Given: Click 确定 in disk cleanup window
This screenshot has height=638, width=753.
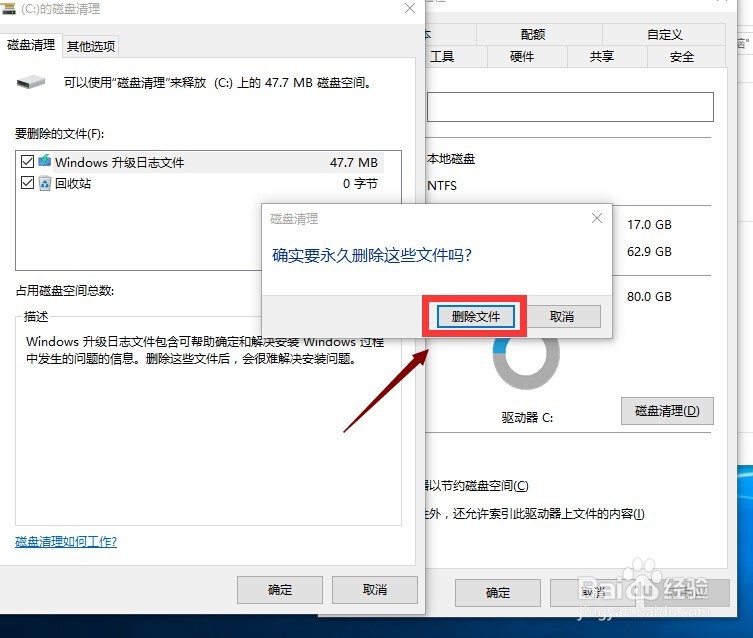Looking at the screenshot, I should (279, 590).
